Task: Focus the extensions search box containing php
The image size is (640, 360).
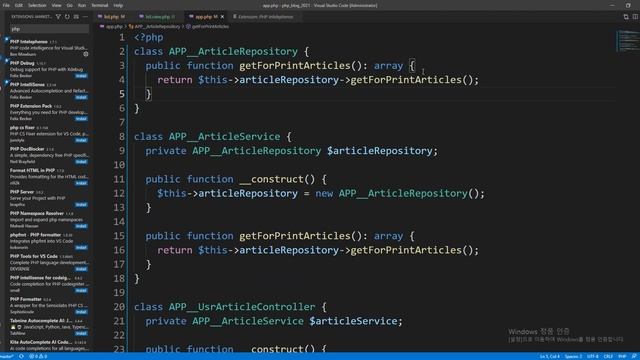Action: coord(49,29)
